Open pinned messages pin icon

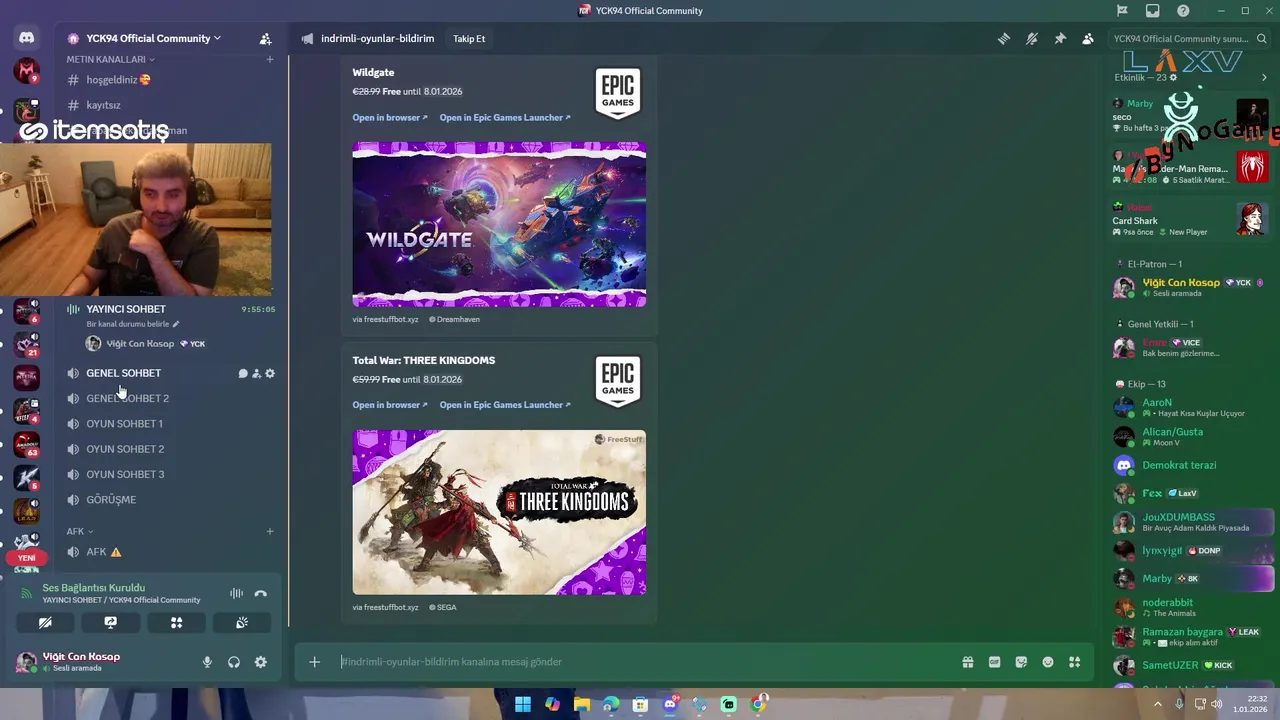click(1060, 39)
